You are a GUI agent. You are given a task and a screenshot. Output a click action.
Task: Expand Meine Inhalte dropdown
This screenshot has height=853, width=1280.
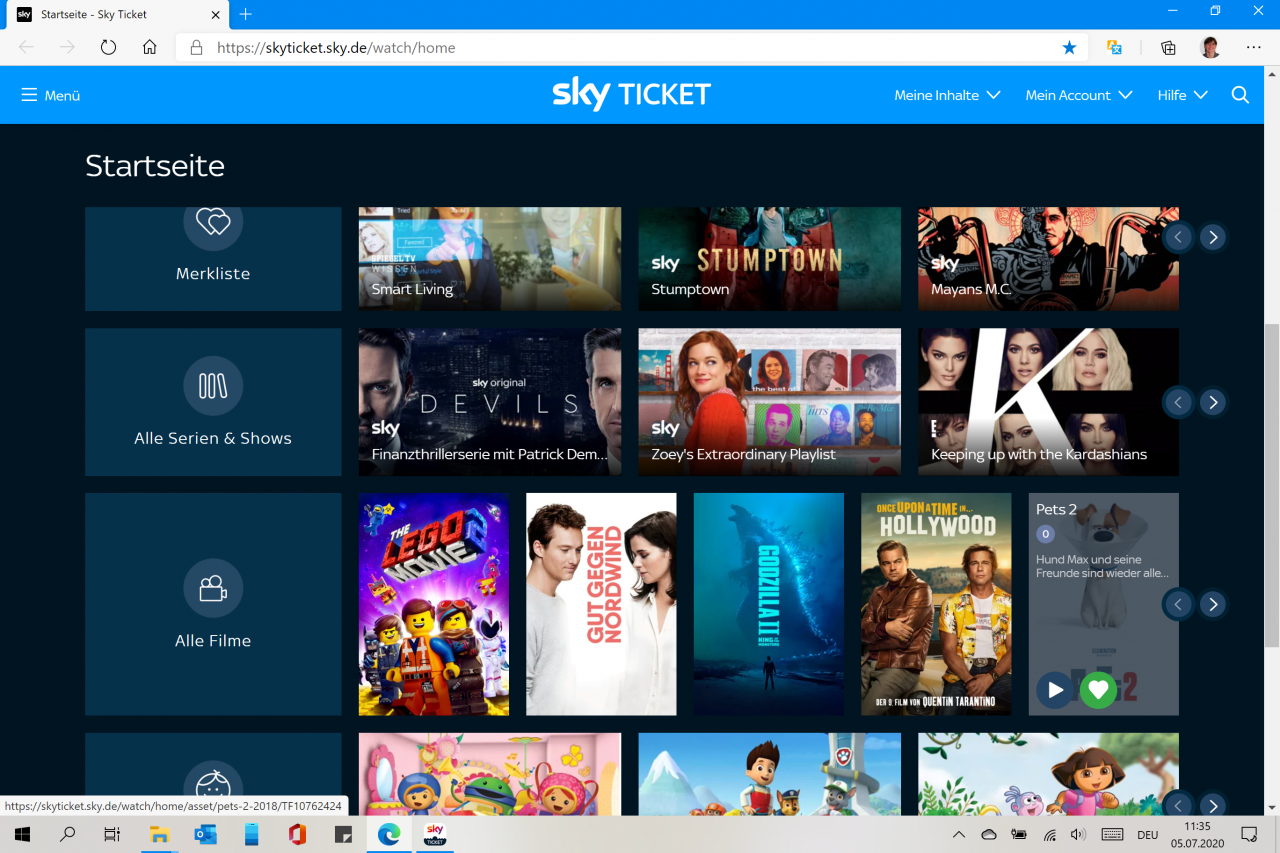(x=947, y=95)
